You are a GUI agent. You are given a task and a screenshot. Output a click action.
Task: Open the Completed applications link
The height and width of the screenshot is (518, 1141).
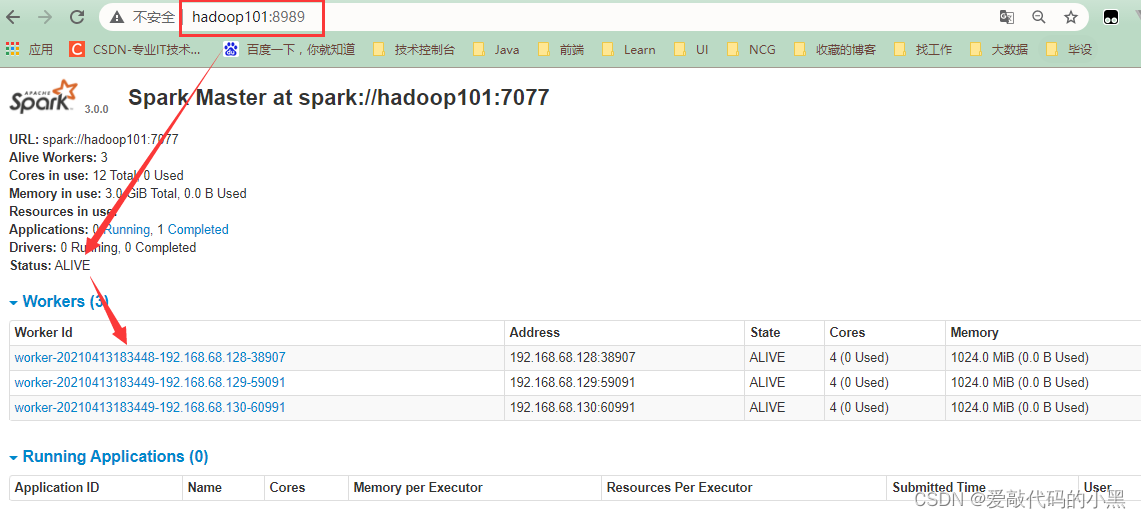[x=198, y=229]
